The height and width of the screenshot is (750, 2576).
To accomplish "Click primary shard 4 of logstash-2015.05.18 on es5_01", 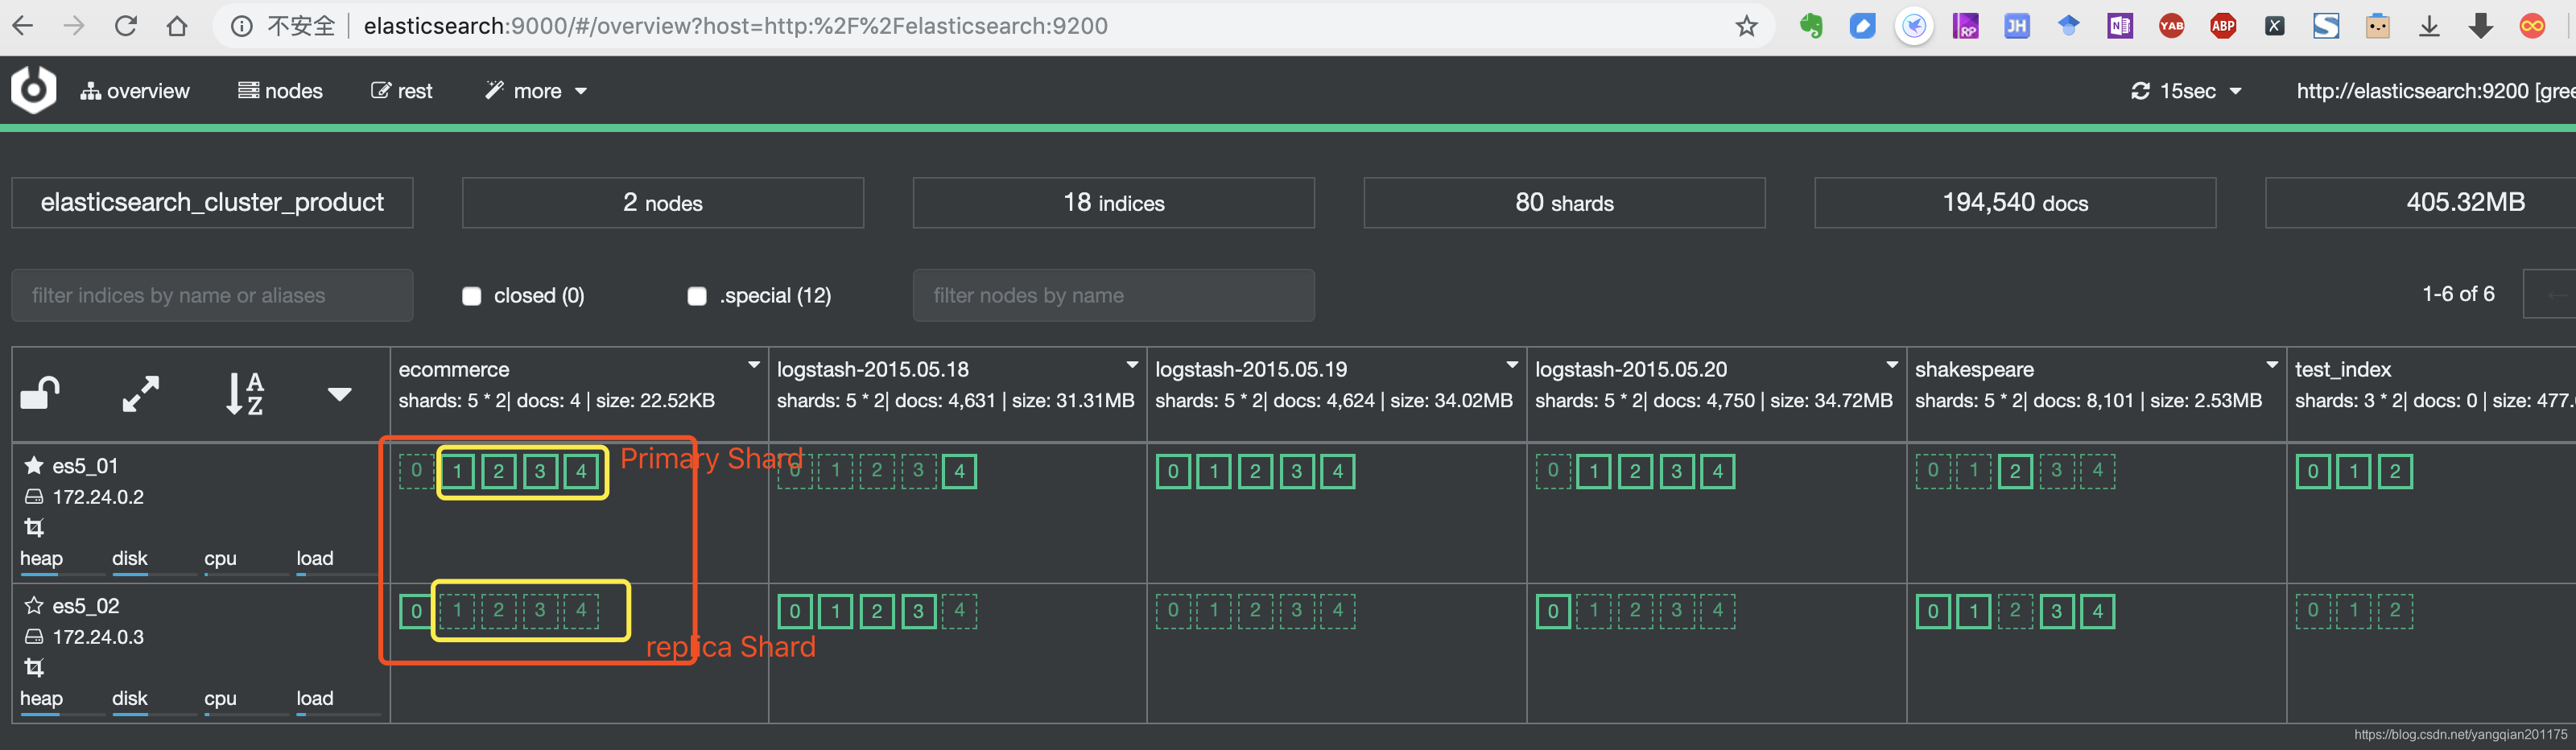I will click(x=959, y=471).
